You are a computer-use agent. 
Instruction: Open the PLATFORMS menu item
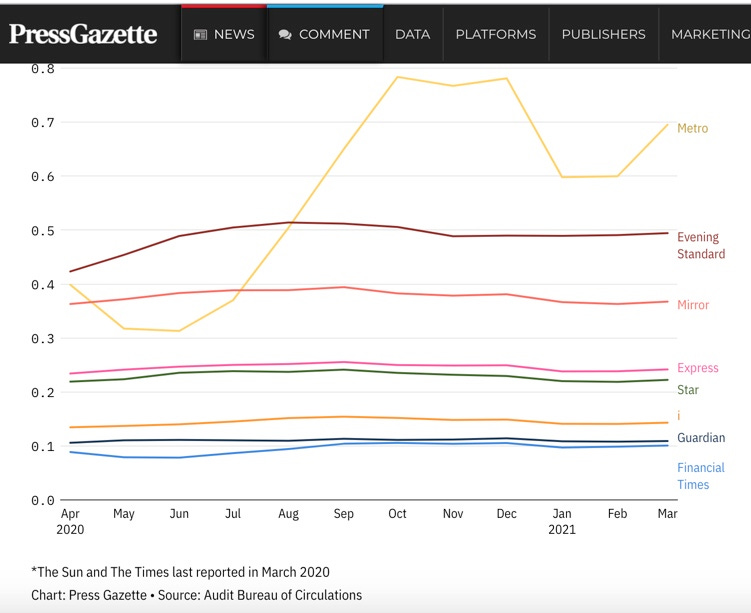(x=496, y=34)
